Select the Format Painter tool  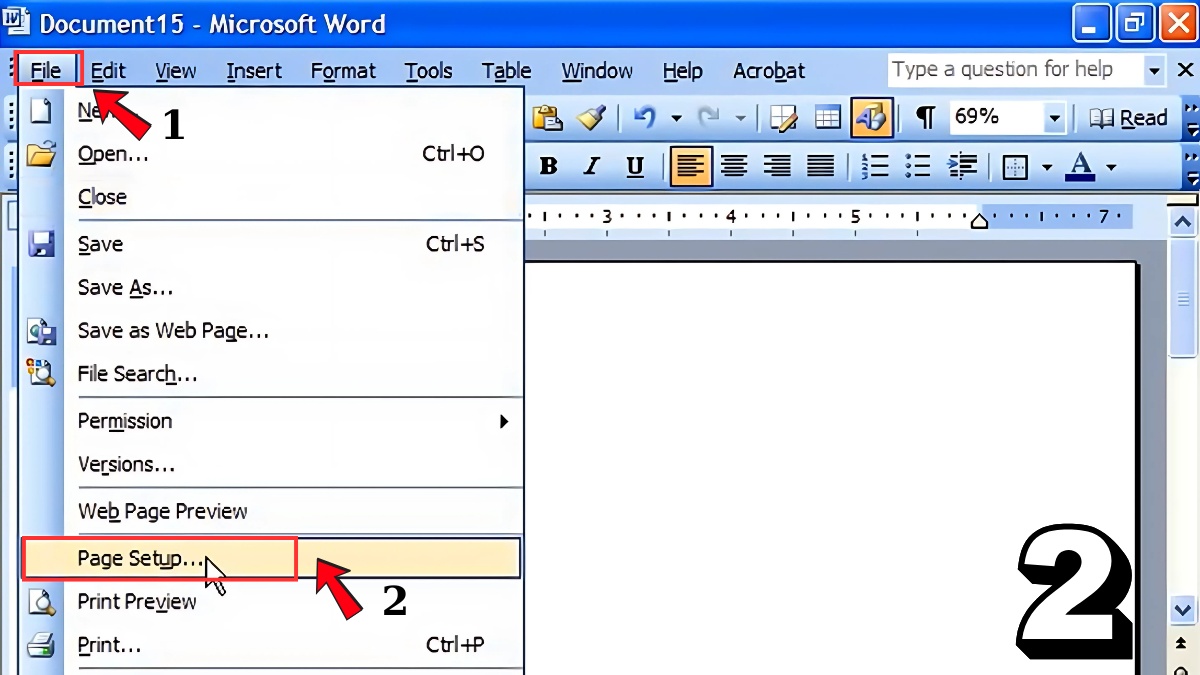[592, 117]
